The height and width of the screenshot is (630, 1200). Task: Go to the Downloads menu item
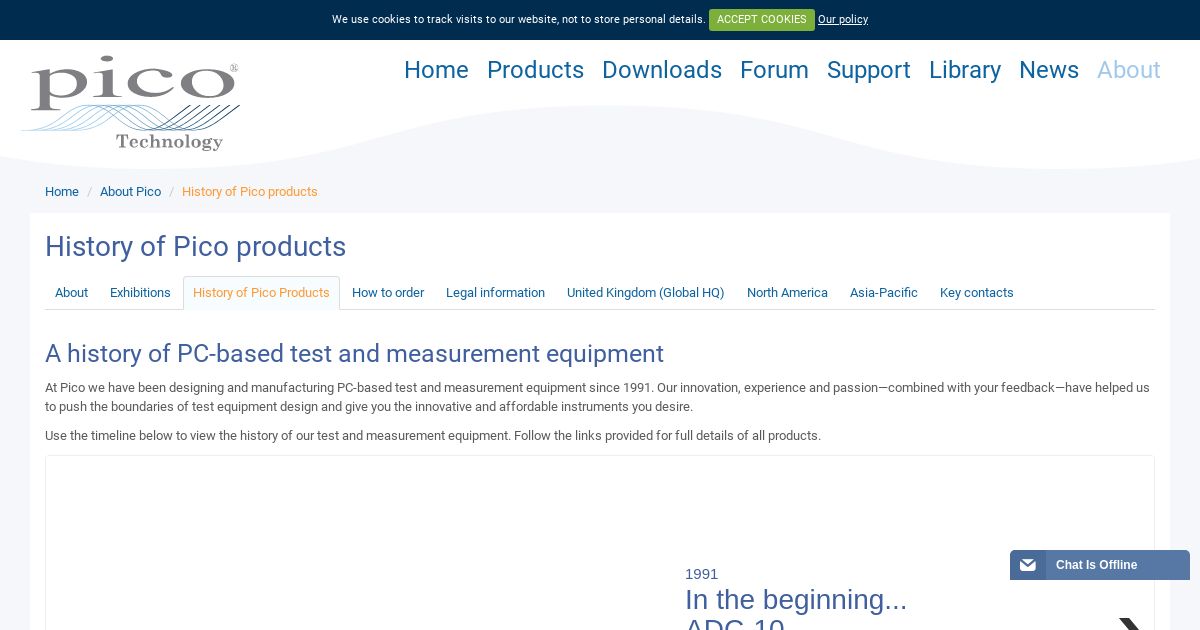tap(662, 70)
